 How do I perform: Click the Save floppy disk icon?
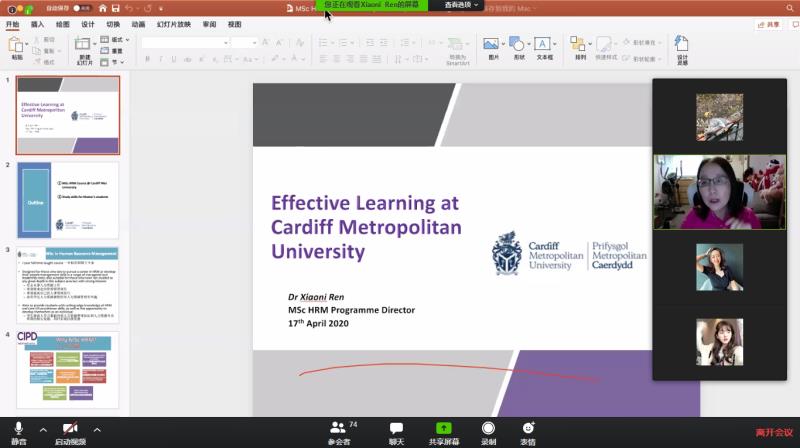coord(116,8)
